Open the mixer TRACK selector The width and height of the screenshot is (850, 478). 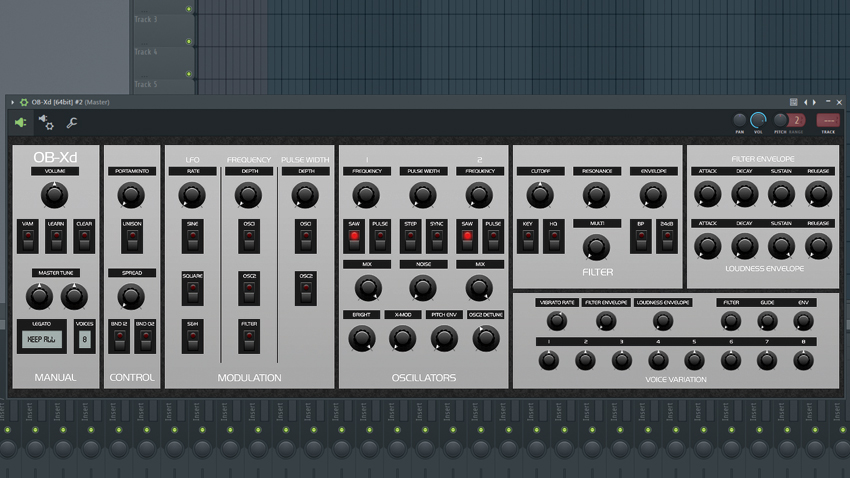(828, 120)
